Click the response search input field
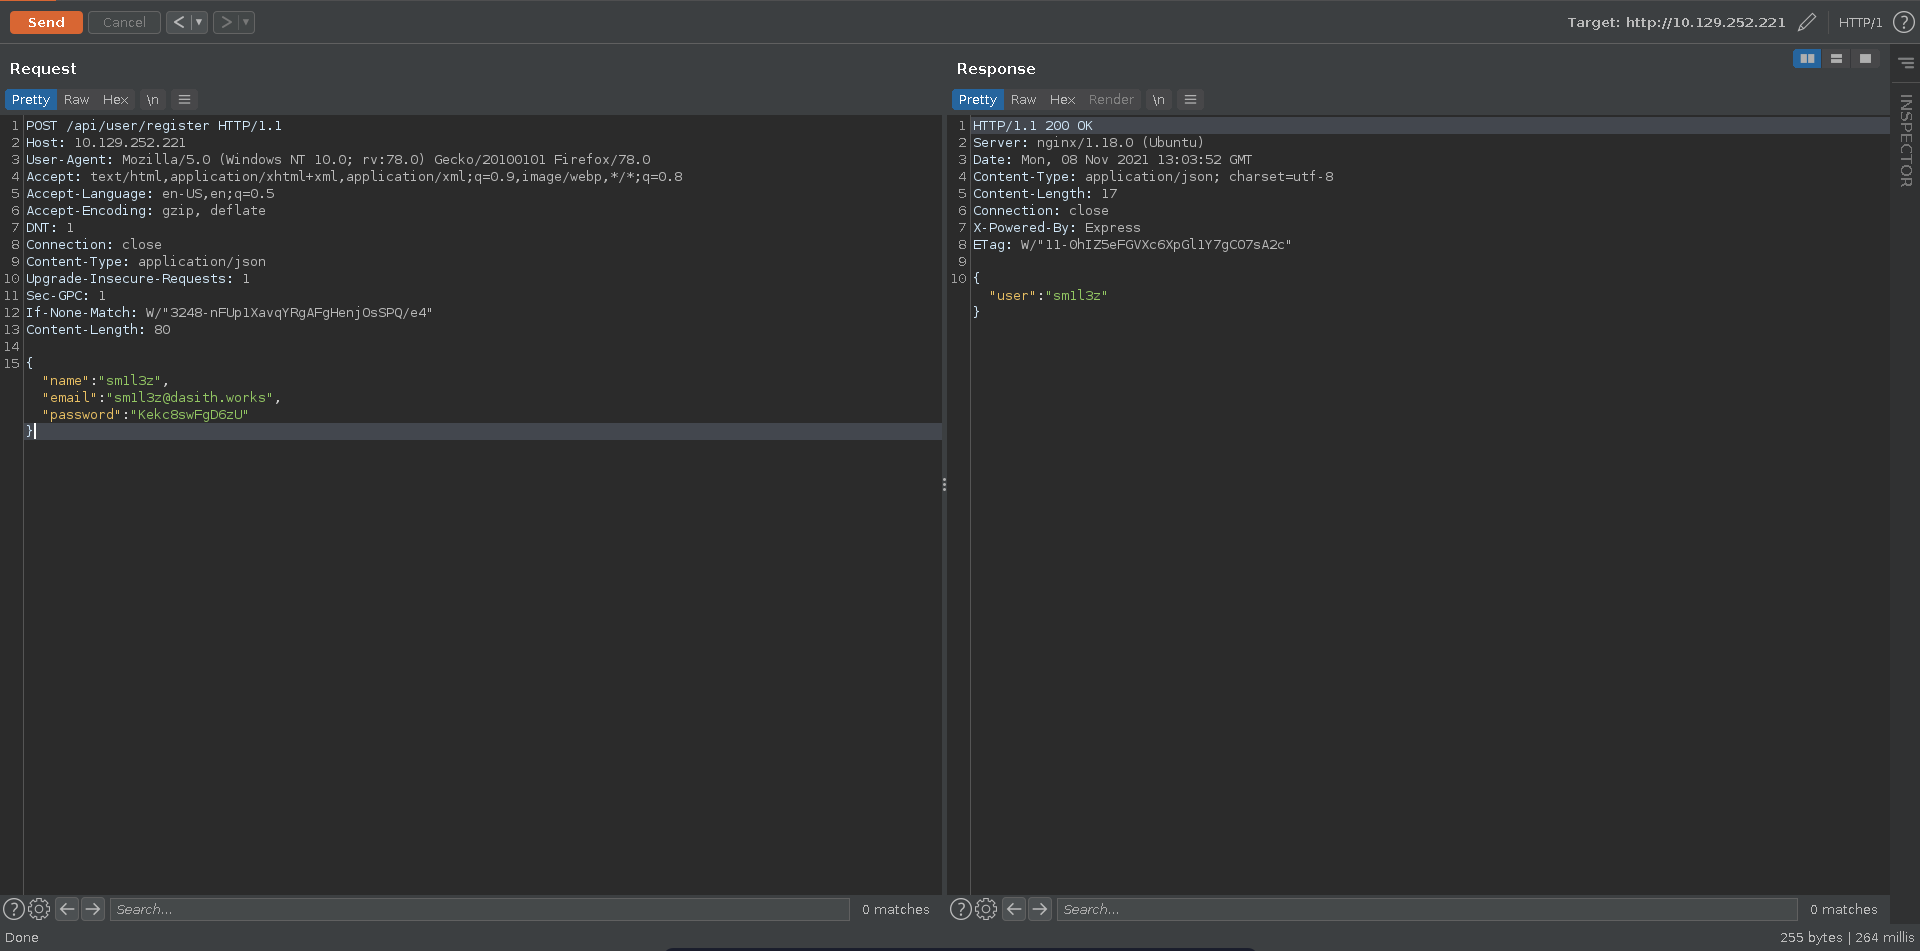The width and height of the screenshot is (1920, 951). [x=1426, y=909]
